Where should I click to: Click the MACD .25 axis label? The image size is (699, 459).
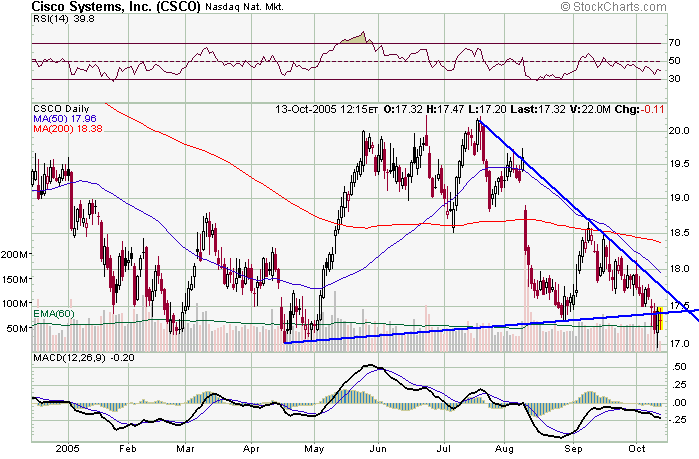pyautogui.click(x=678, y=385)
